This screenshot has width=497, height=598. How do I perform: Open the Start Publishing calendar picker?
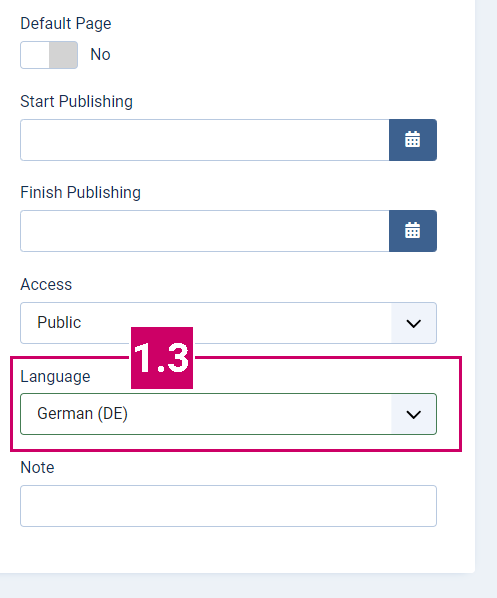pyautogui.click(x=413, y=140)
